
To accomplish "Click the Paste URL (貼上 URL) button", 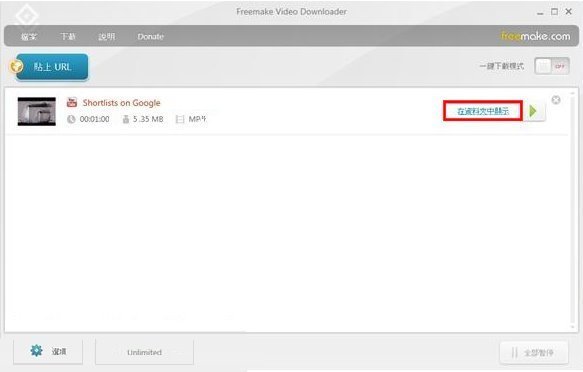I will pyautogui.click(x=52, y=67).
